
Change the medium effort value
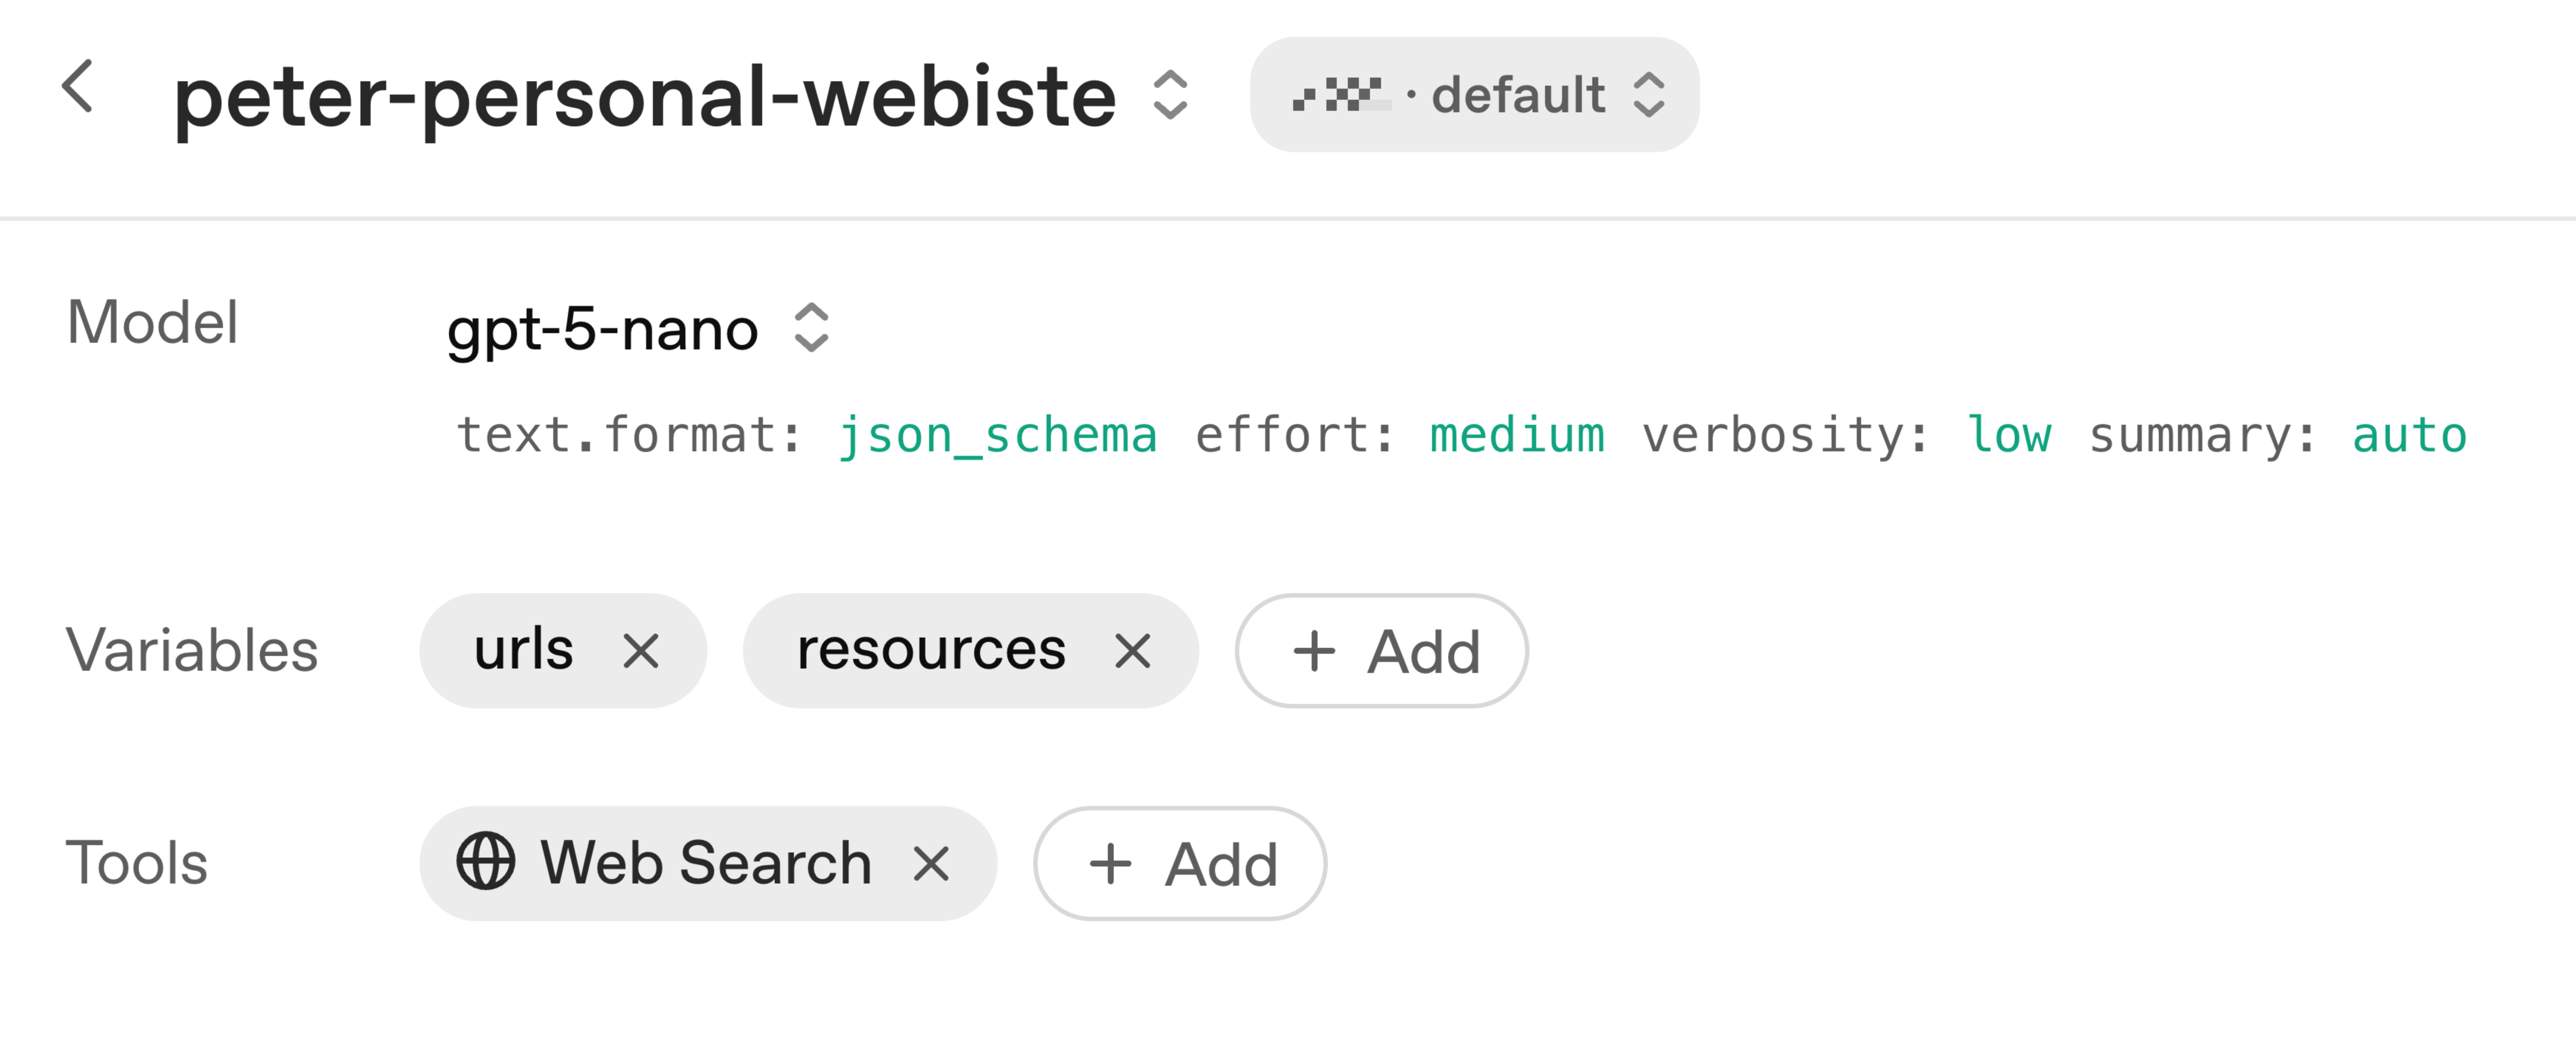click(x=1517, y=436)
